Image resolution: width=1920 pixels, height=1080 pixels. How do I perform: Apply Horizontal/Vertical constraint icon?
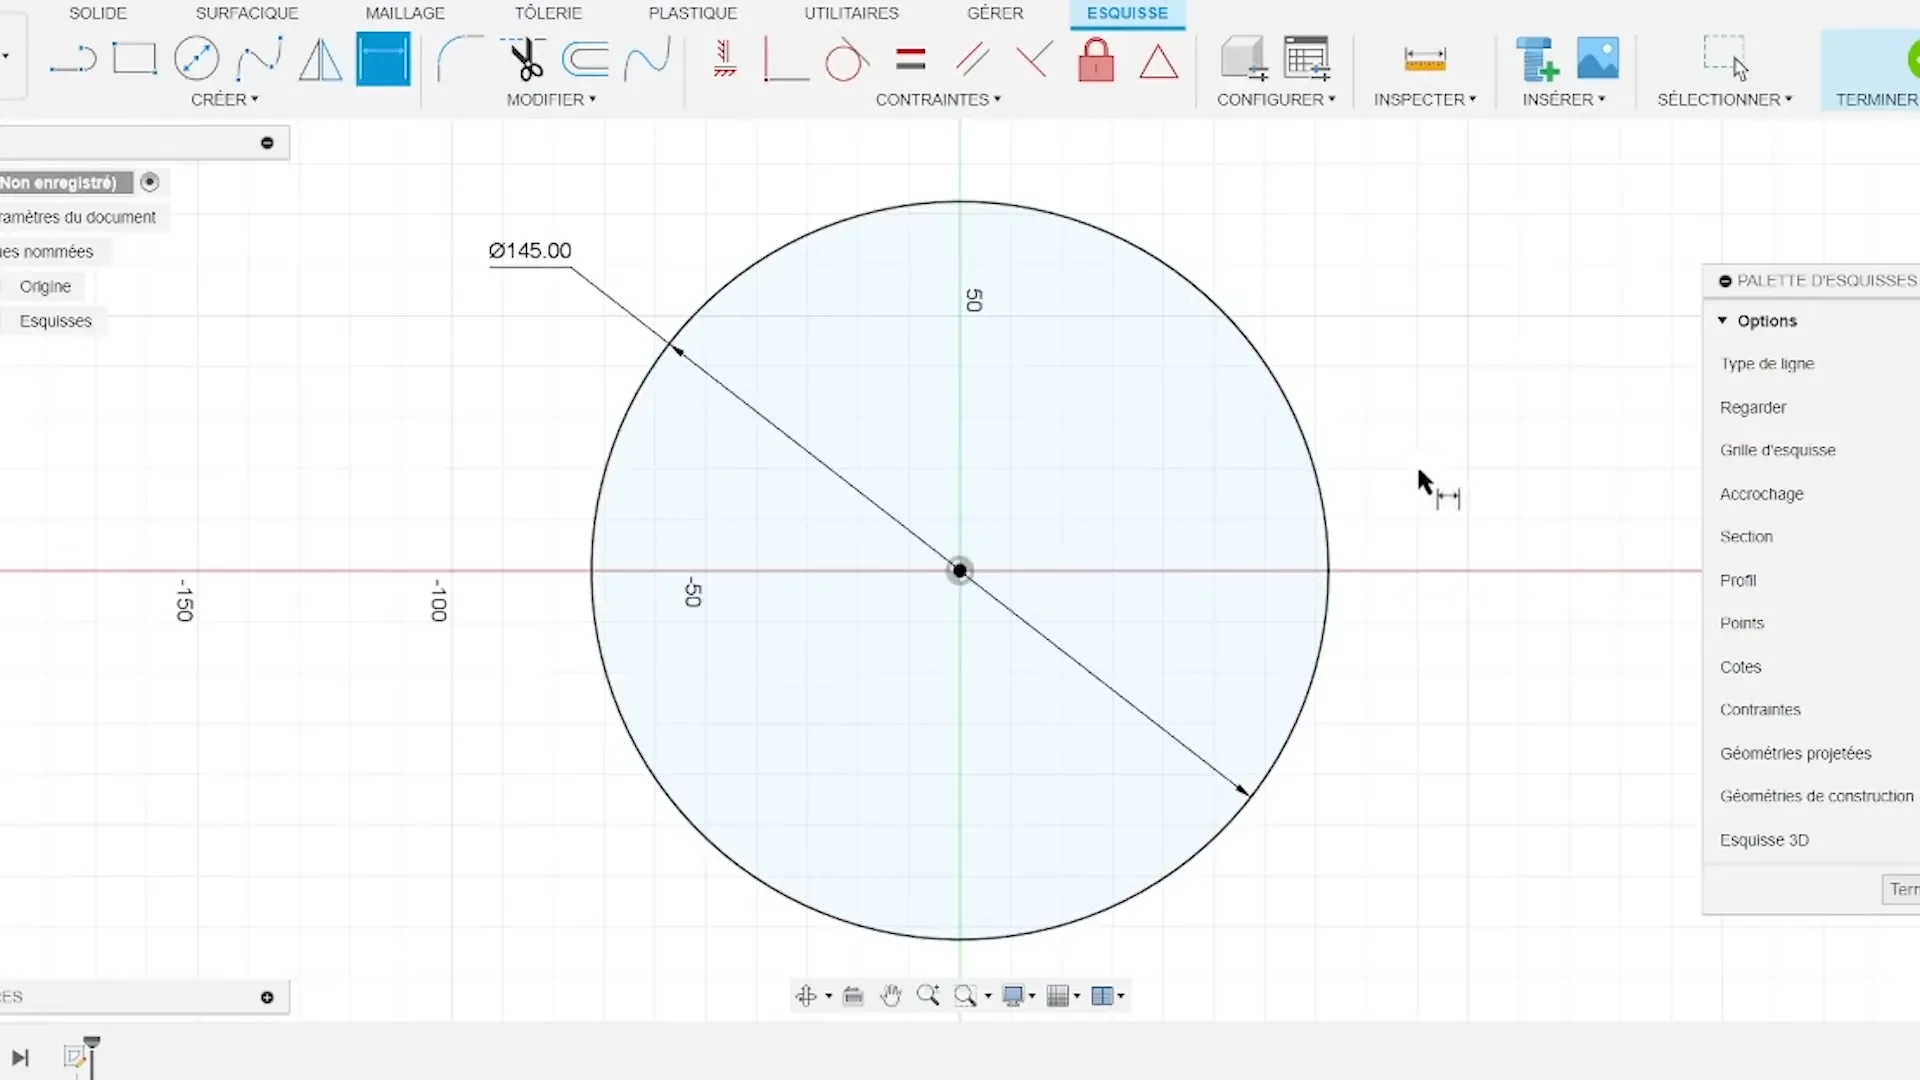pyautogui.click(x=725, y=59)
